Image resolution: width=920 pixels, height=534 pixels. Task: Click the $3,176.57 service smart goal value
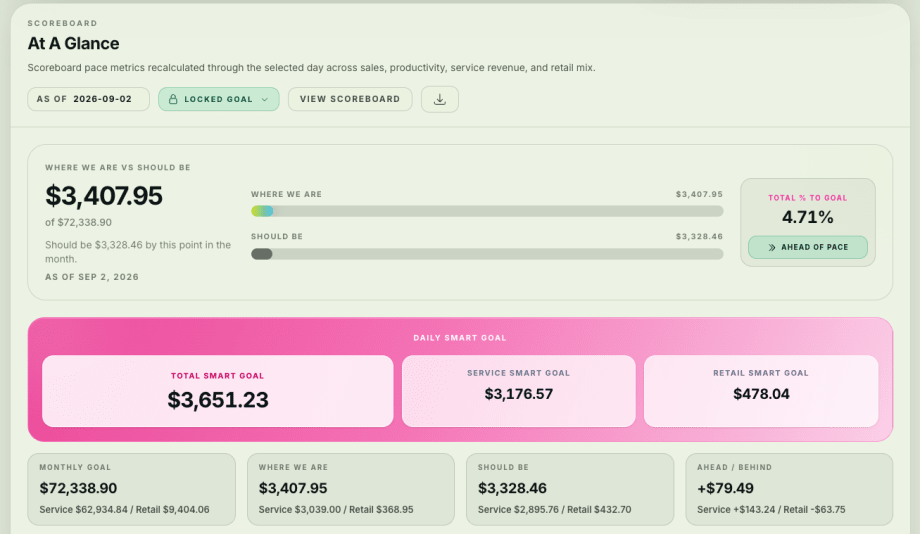pyautogui.click(x=519, y=394)
